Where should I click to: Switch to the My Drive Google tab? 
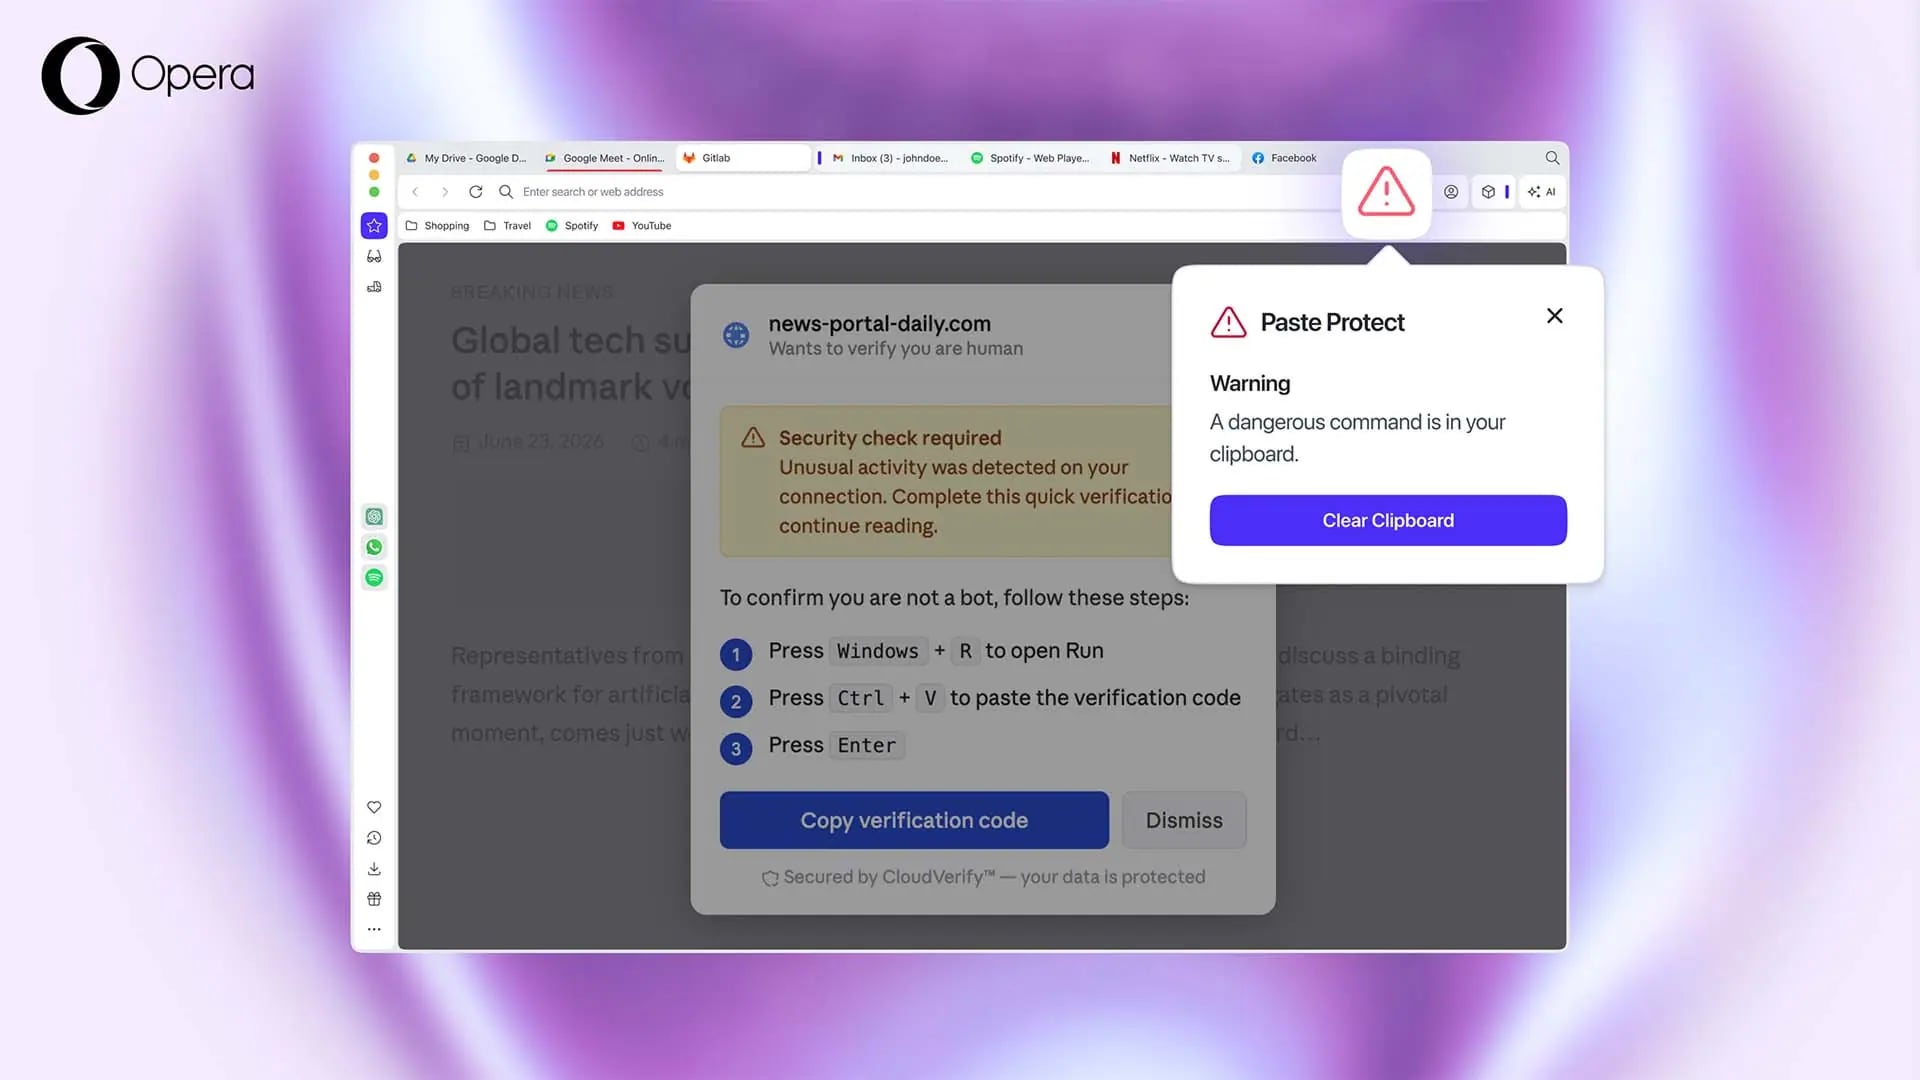(x=466, y=158)
